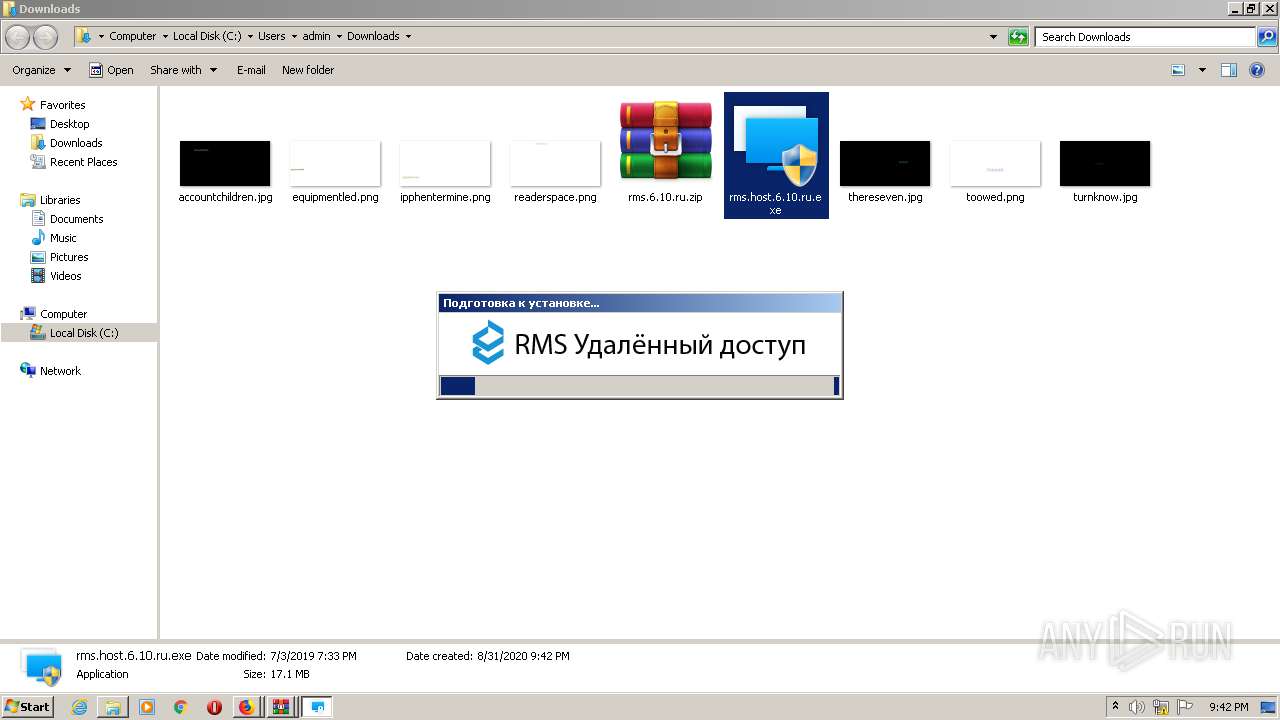Click the E-mail toolbar button
Viewport: 1280px width, 720px height.
(x=251, y=70)
